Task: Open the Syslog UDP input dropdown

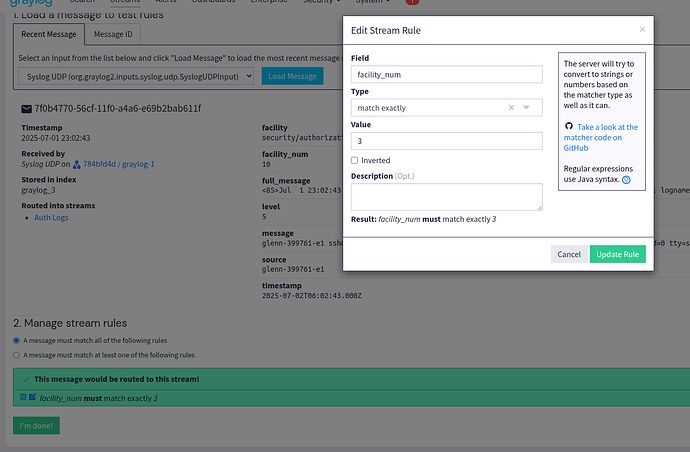Action: click(x=136, y=76)
